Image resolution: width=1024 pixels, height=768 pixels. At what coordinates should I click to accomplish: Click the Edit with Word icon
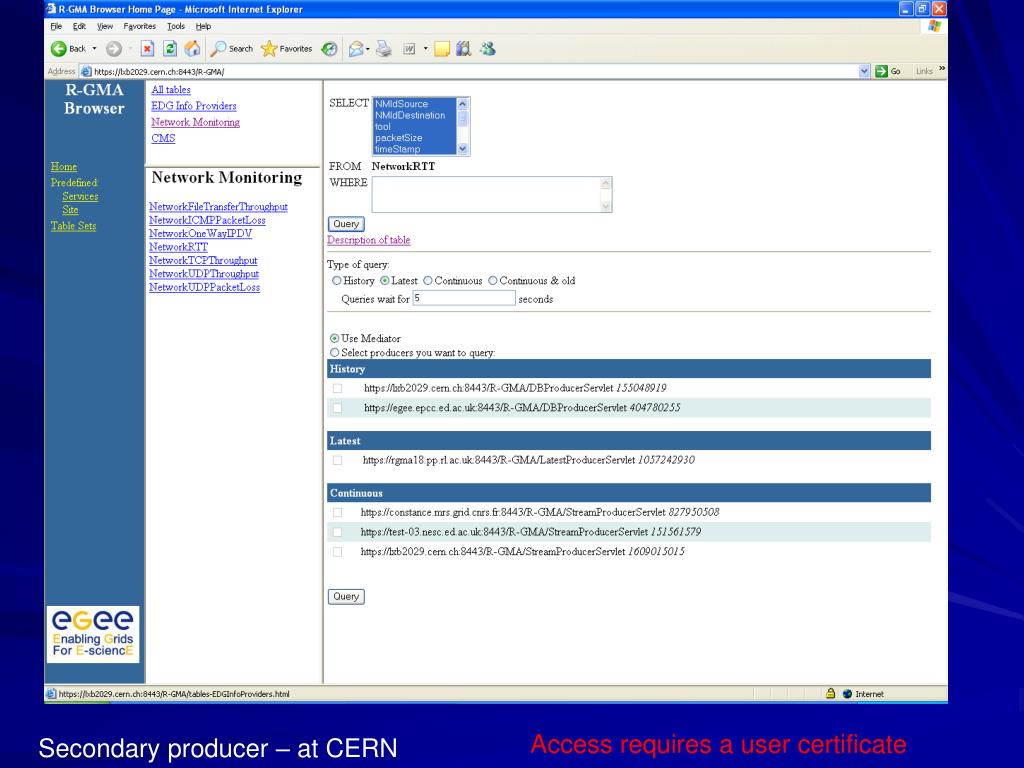point(409,49)
